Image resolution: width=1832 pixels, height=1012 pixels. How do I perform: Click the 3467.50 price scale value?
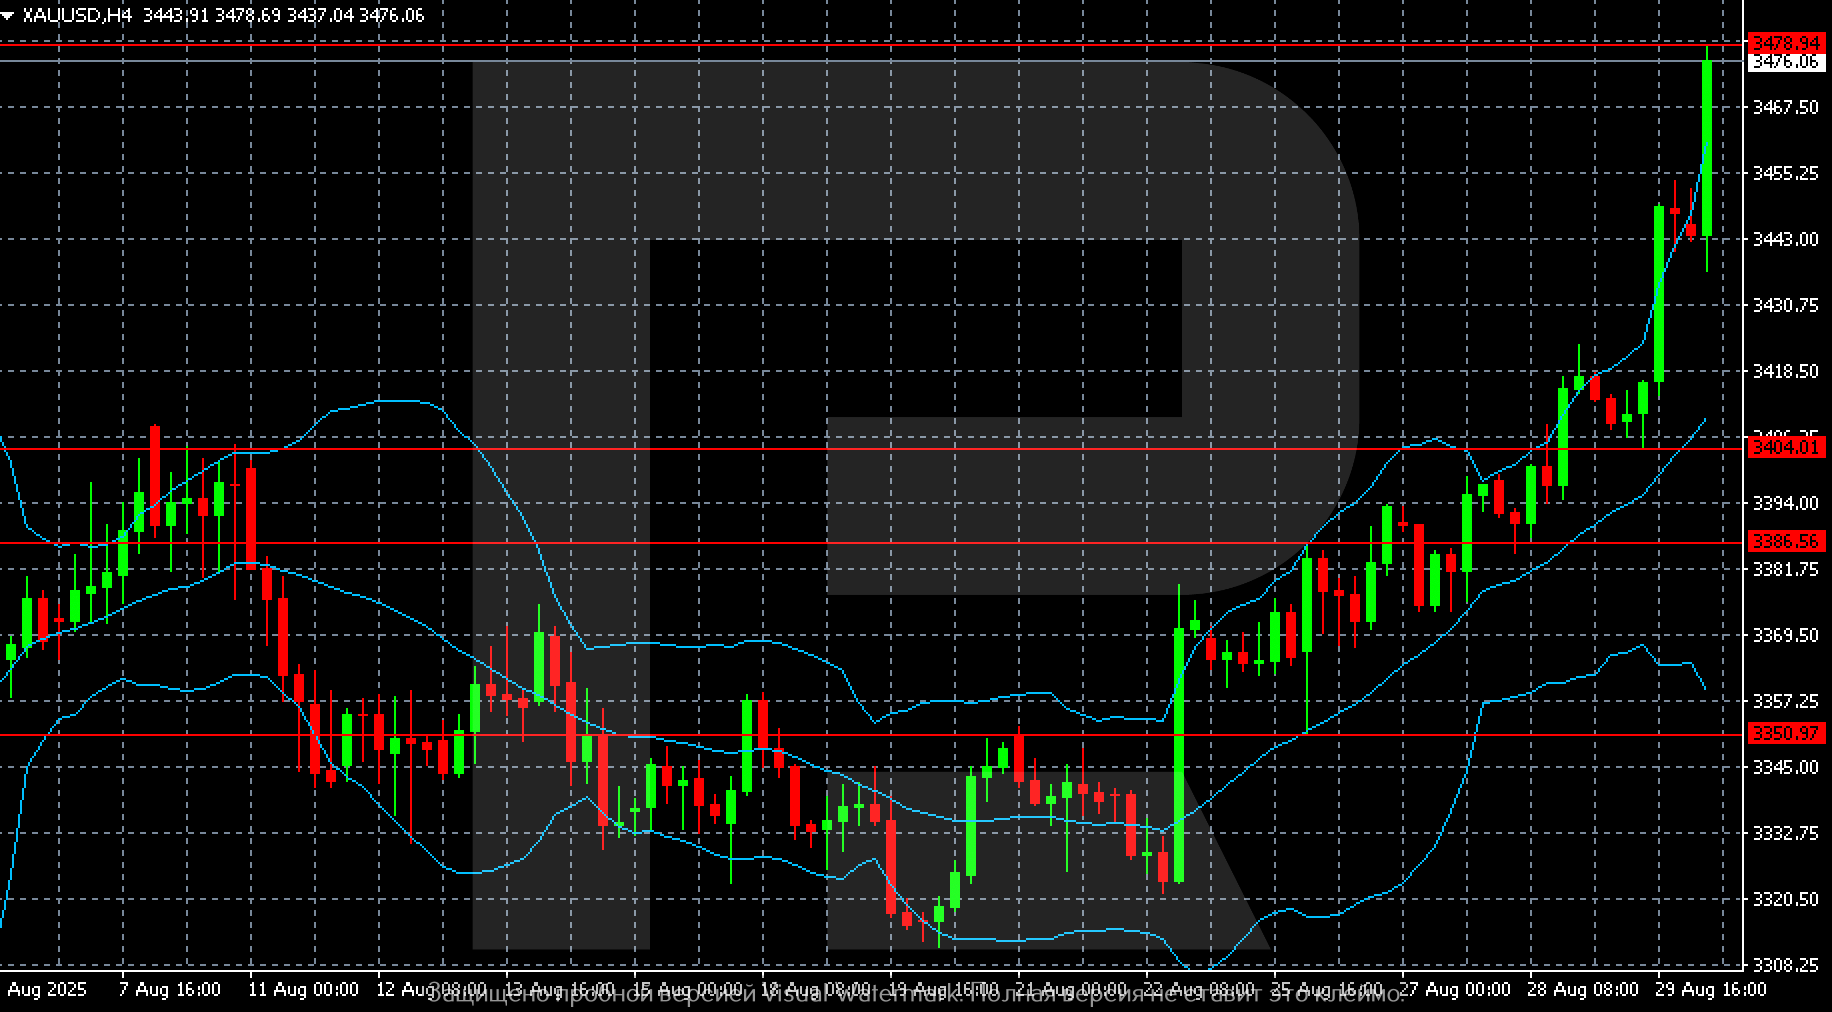click(1786, 107)
